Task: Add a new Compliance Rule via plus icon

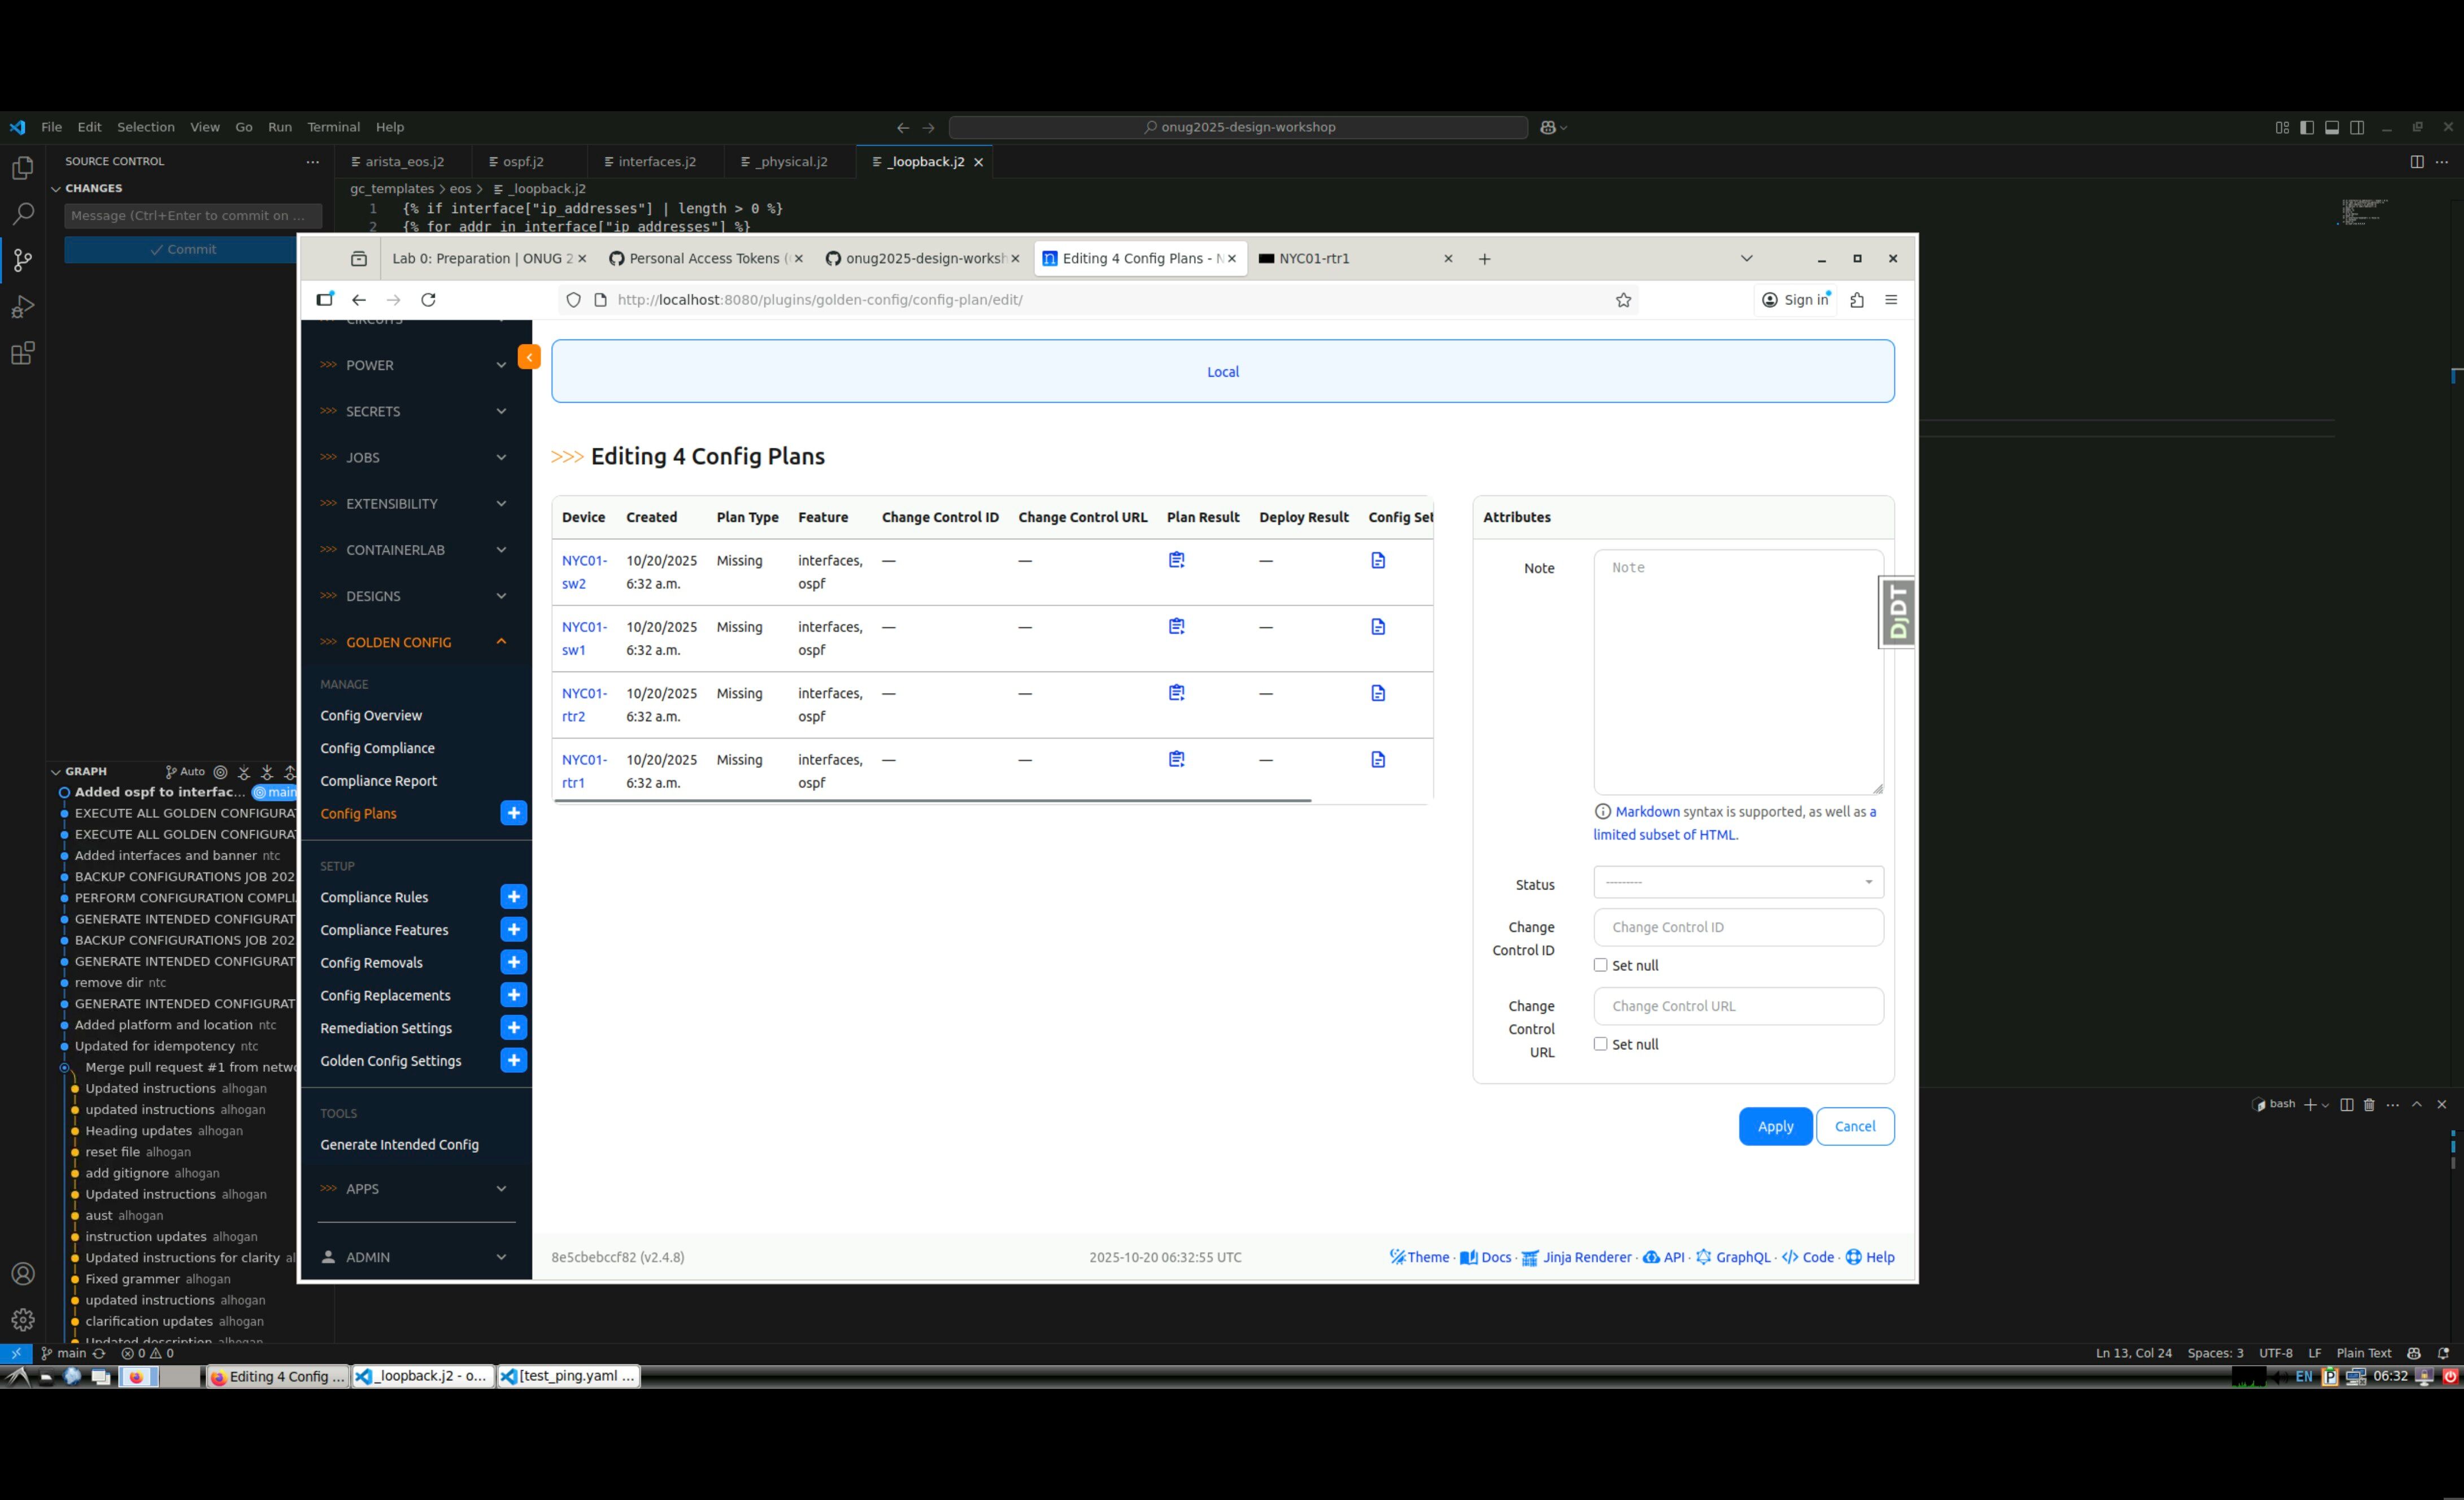Action: coord(513,897)
